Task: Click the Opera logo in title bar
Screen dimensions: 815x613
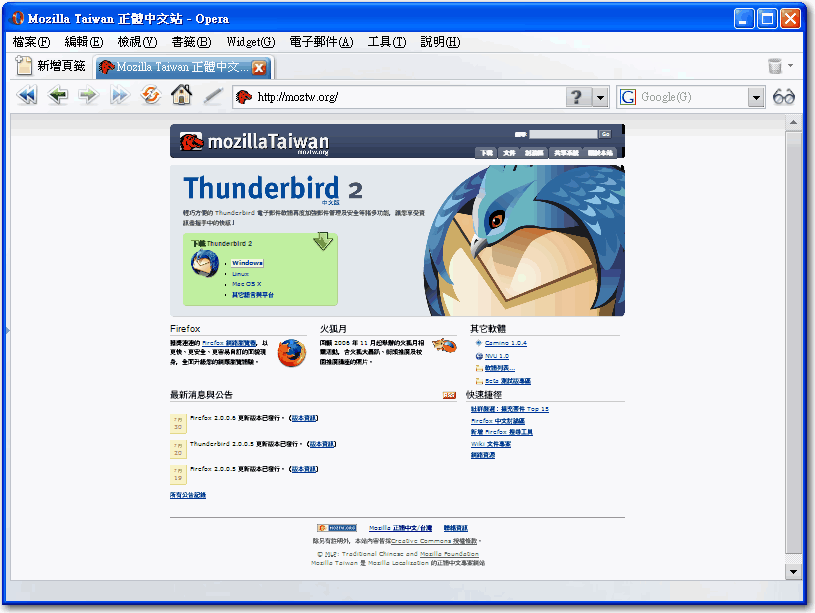Action: [x=18, y=18]
